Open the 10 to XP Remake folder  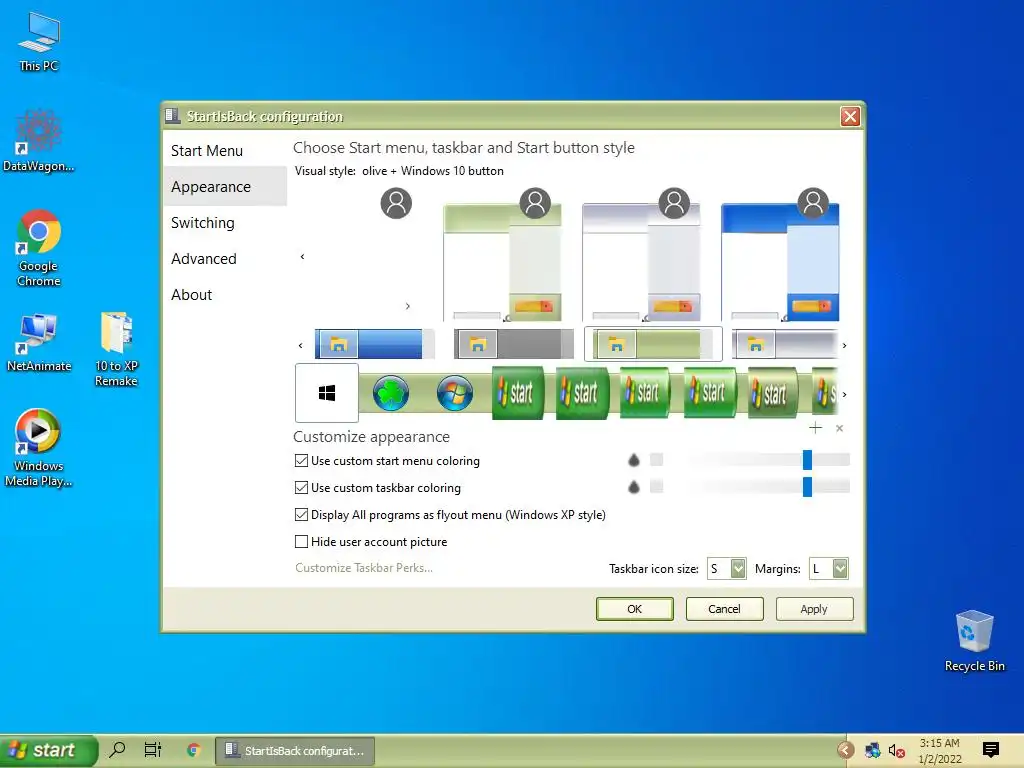click(x=116, y=349)
